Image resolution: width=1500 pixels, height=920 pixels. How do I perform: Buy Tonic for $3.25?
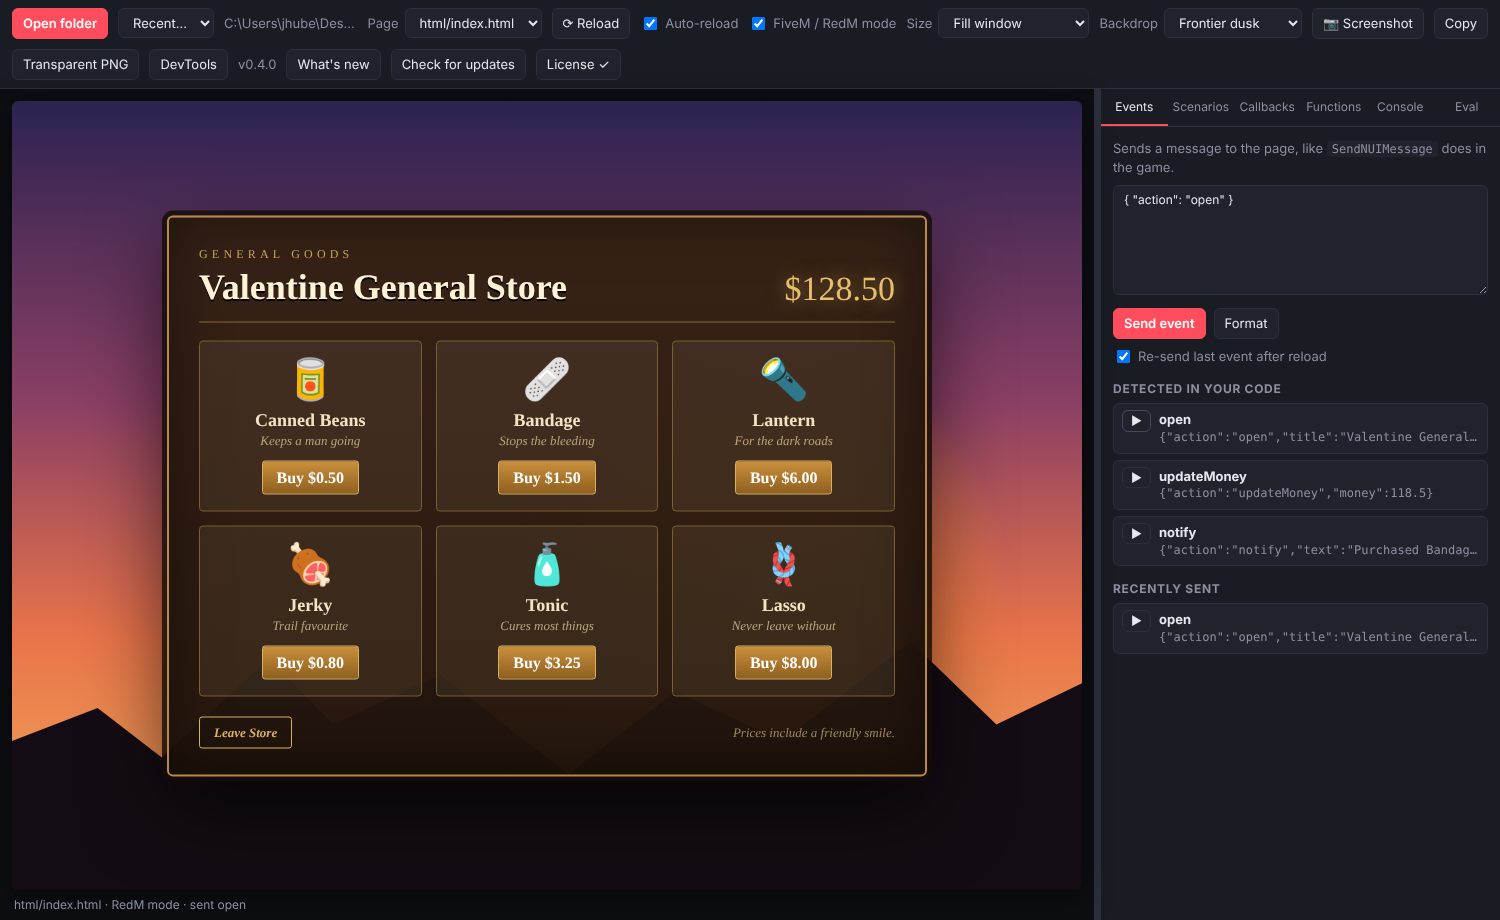[x=547, y=663]
